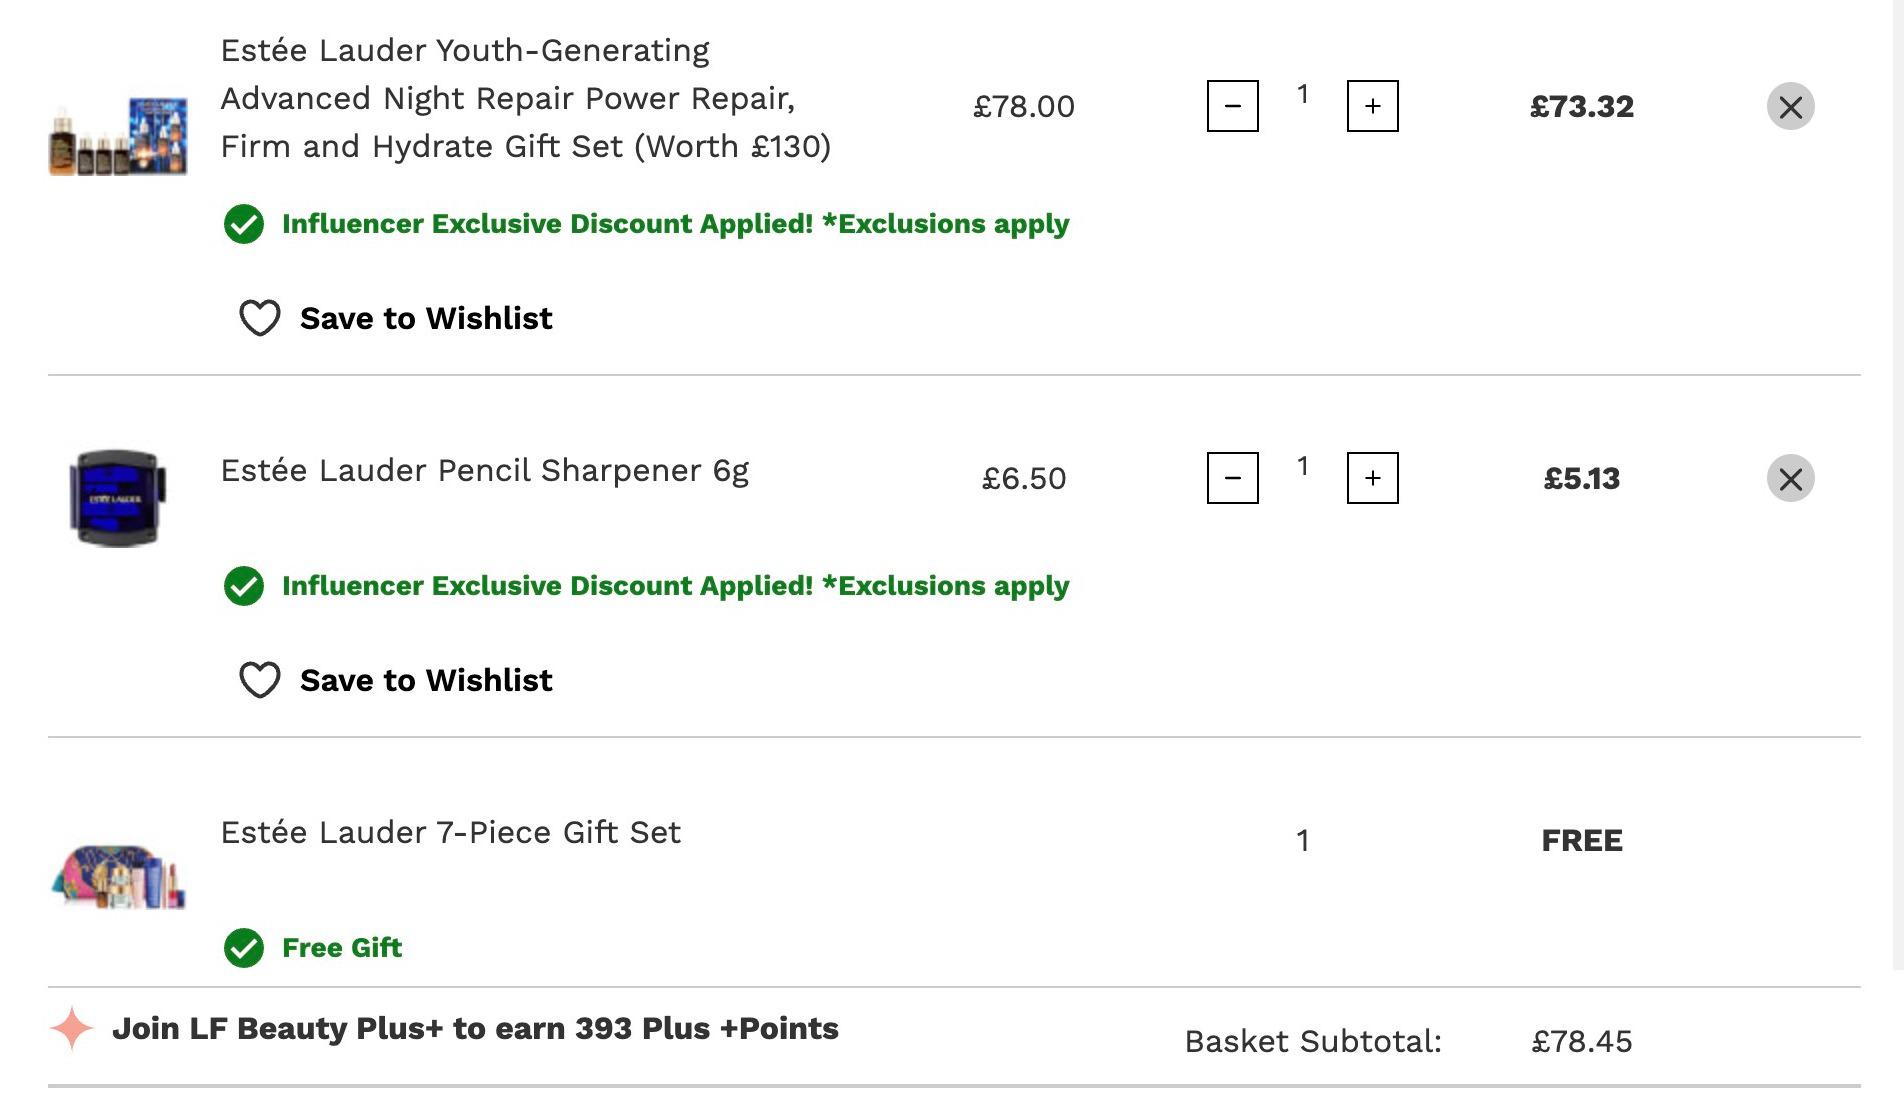This screenshot has height=1094, width=1904.
Task: Decrease quantity of Pencil Sharpener 6g
Action: click(x=1232, y=478)
